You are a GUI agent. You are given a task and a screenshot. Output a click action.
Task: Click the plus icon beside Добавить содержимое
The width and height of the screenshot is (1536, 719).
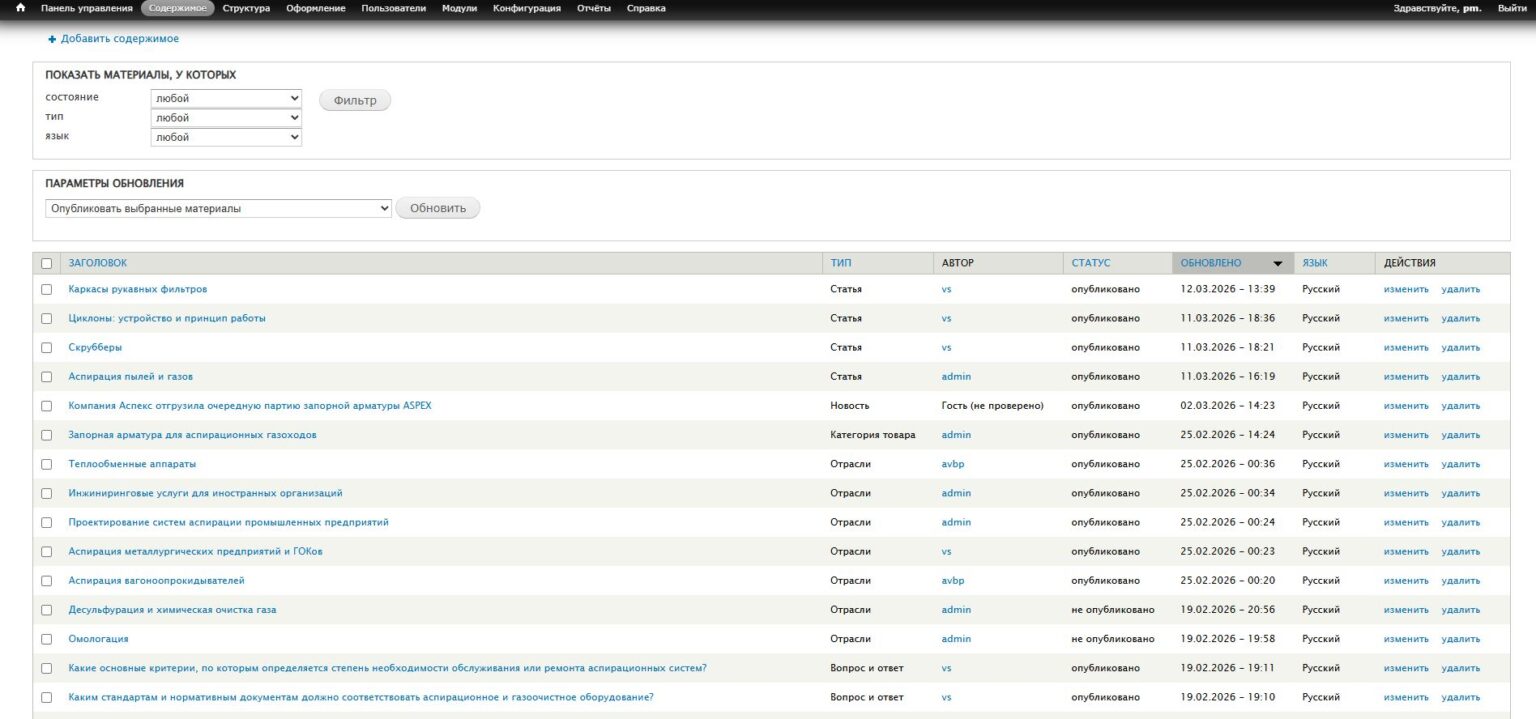coord(52,39)
